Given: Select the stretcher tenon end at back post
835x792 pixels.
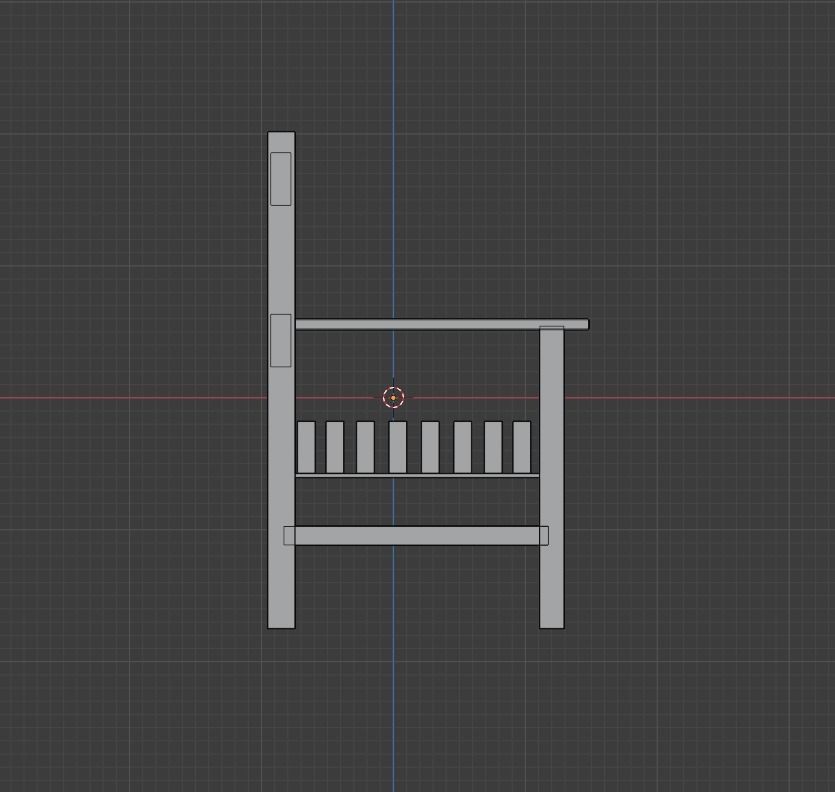Looking at the screenshot, I should pyautogui.click(x=289, y=536).
